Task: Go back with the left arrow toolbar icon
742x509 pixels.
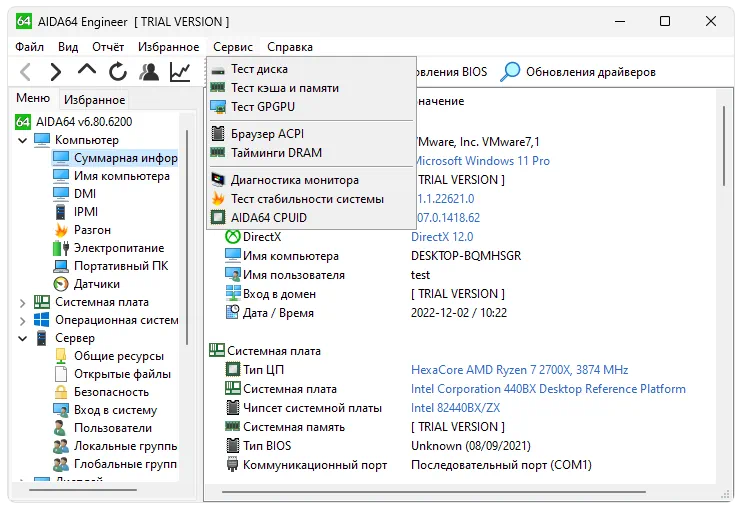Action: 26,72
